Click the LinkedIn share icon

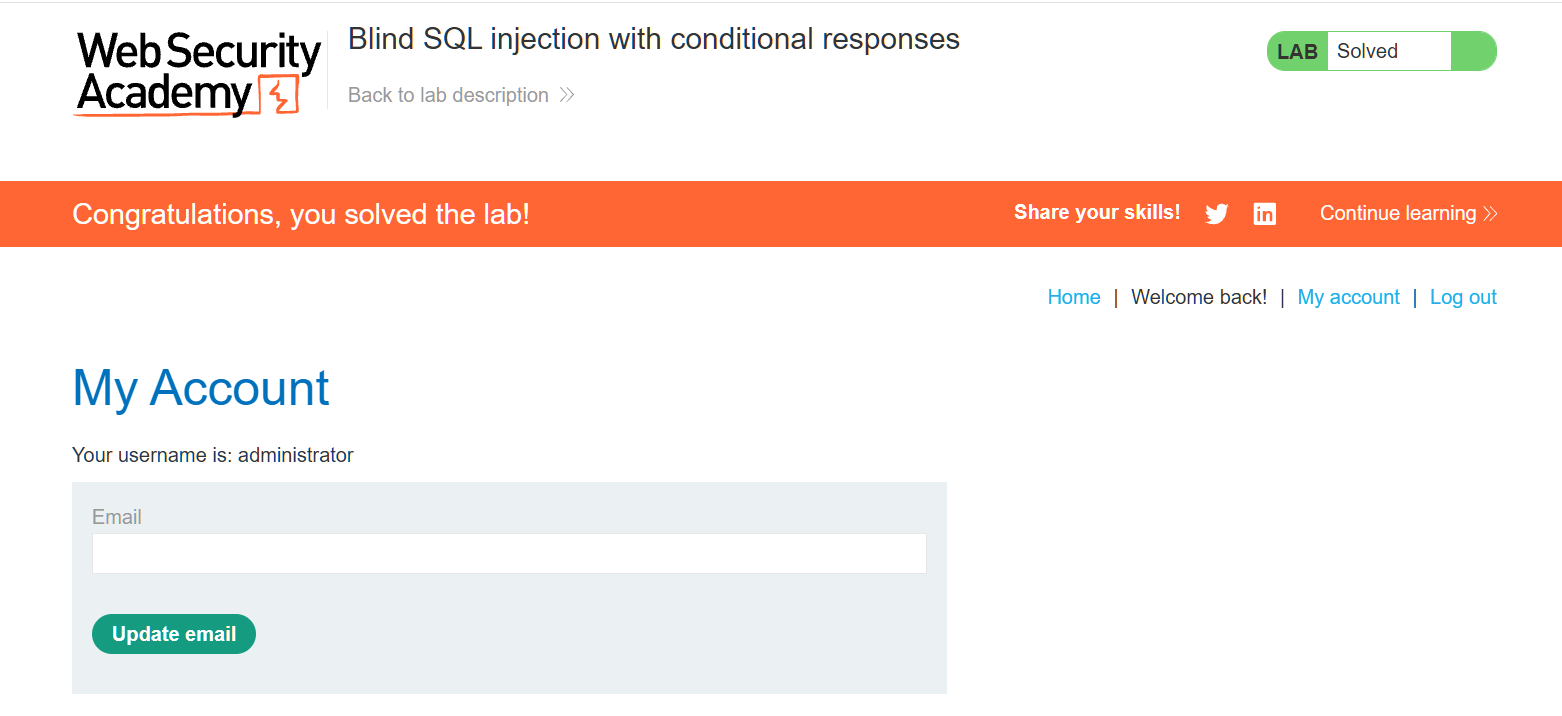tap(1265, 214)
